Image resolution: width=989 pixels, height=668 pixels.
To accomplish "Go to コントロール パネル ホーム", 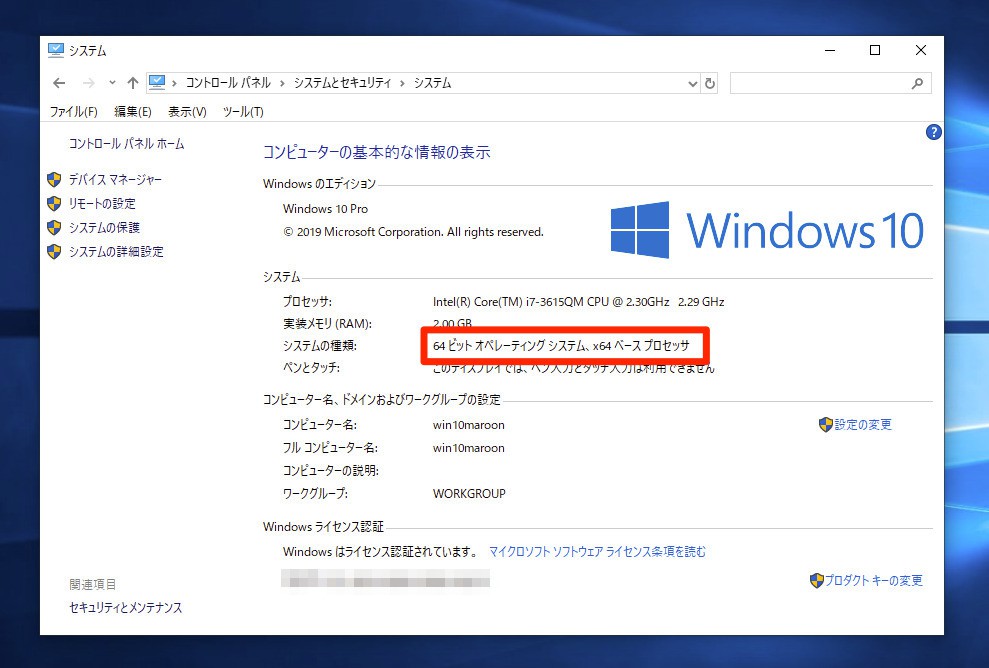I will (x=126, y=144).
